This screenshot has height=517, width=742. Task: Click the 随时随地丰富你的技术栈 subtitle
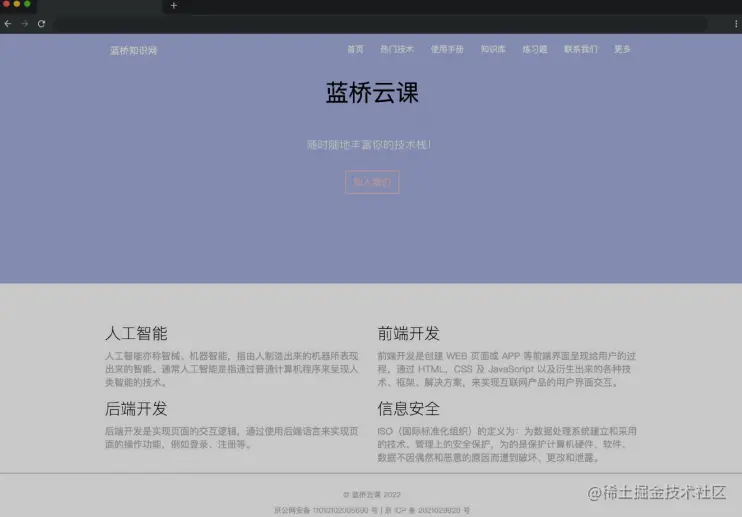(x=369, y=145)
